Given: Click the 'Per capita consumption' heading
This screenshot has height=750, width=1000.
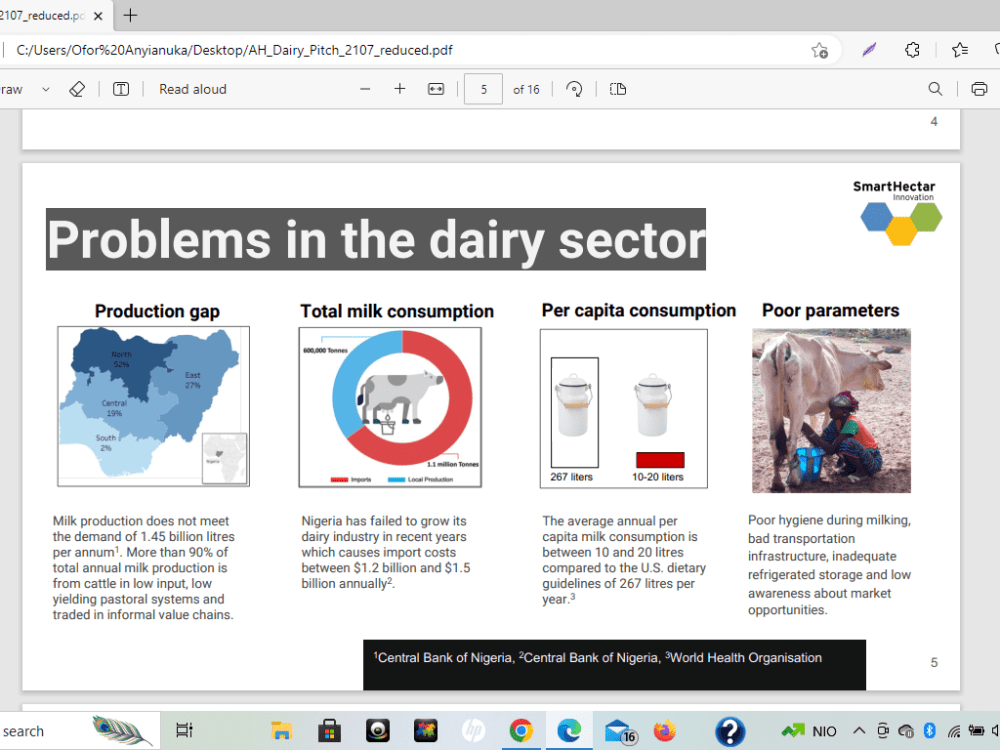Looking at the screenshot, I should click(638, 311).
